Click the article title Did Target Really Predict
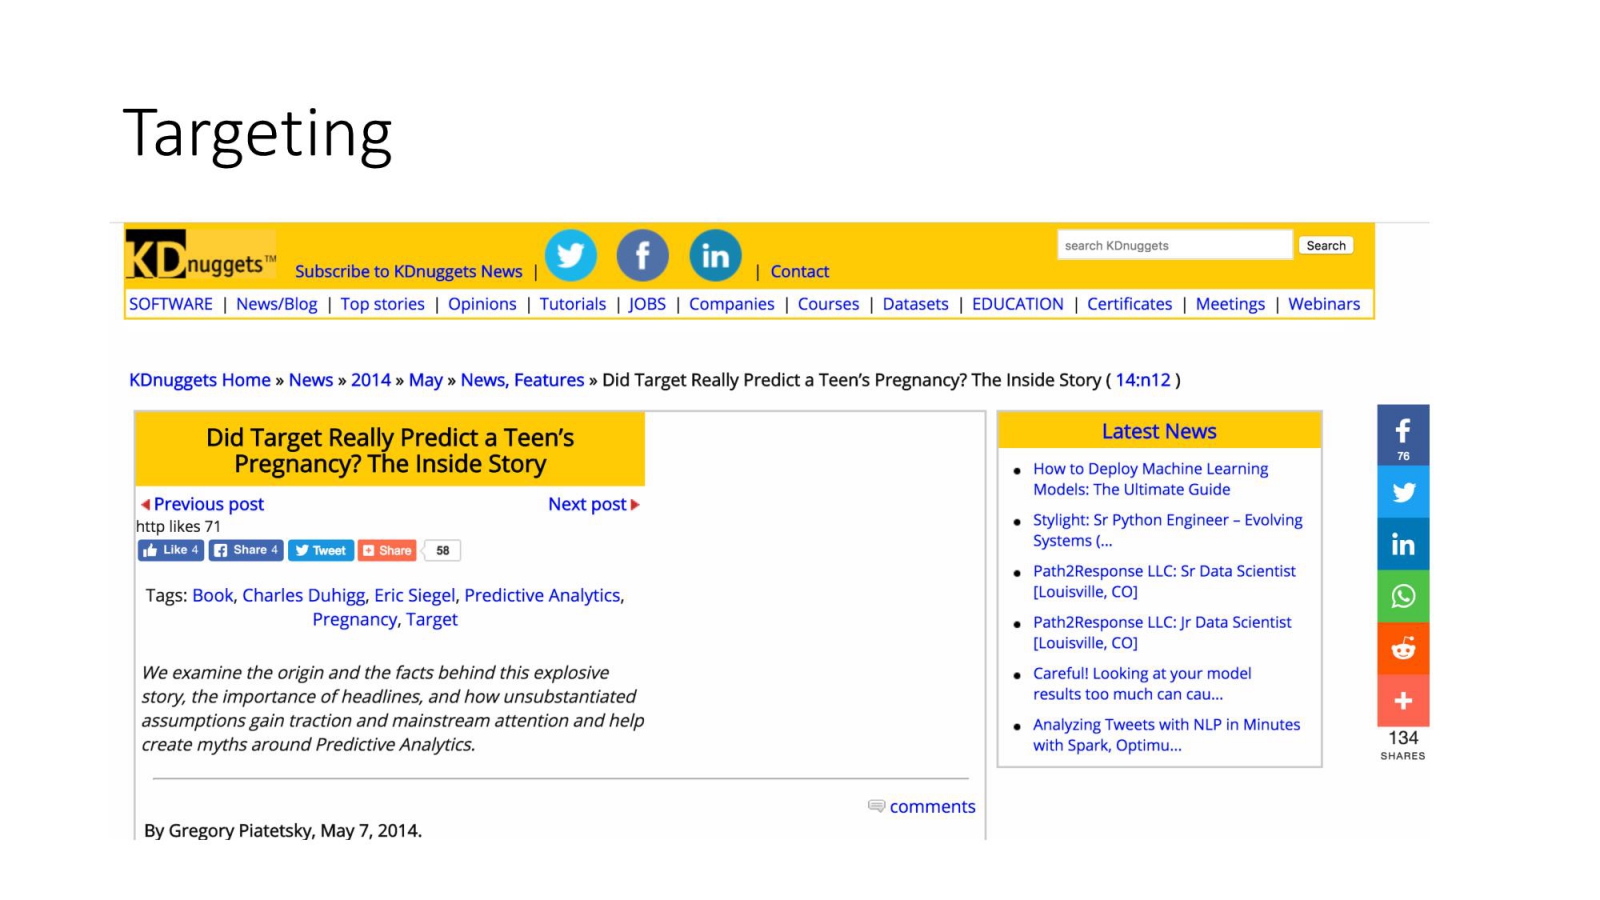This screenshot has height=900, width=1600. (390, 450)
